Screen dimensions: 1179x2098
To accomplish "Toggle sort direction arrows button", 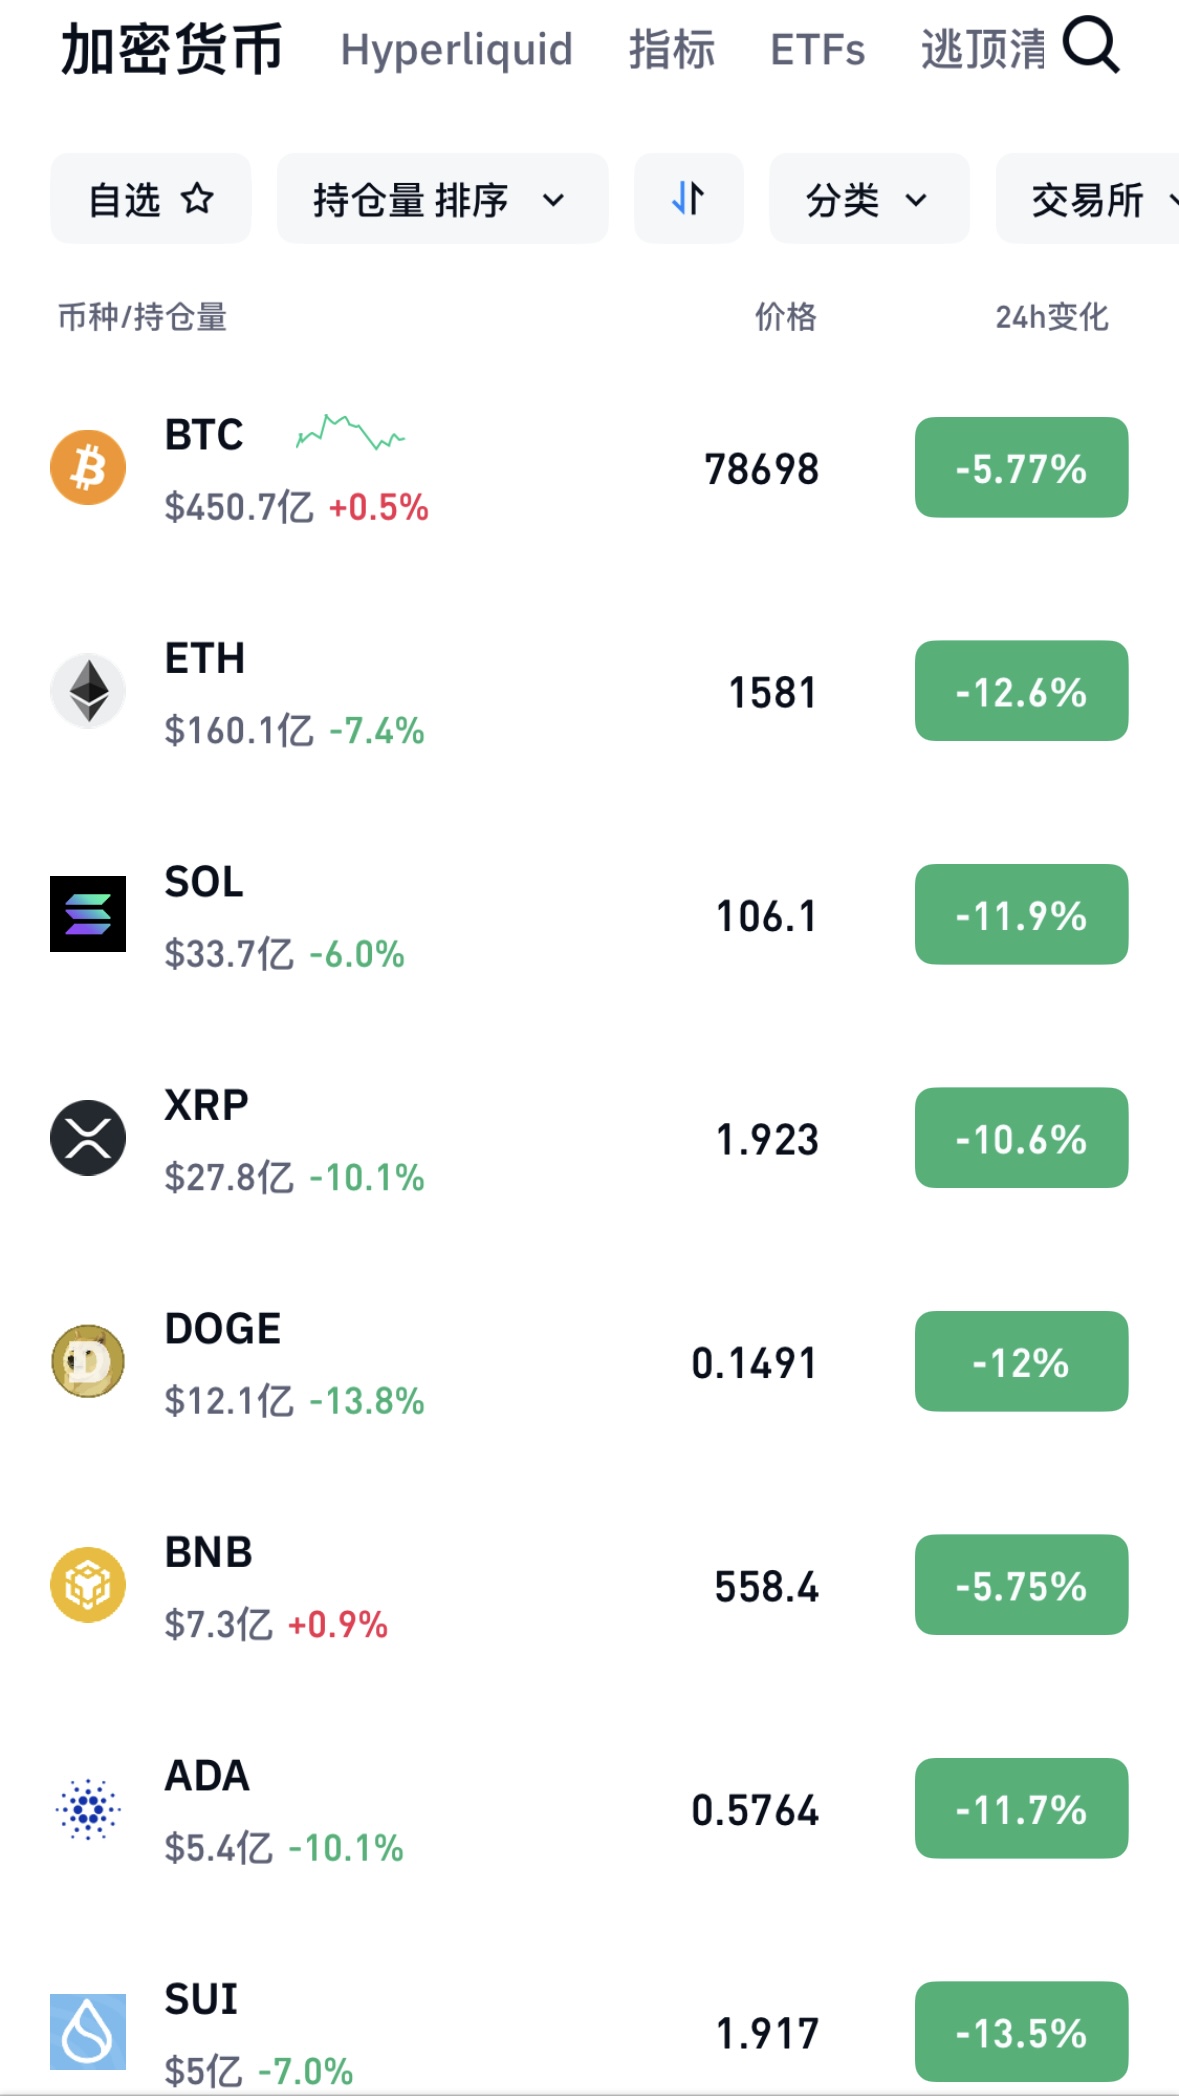I will tap(688, 199).
